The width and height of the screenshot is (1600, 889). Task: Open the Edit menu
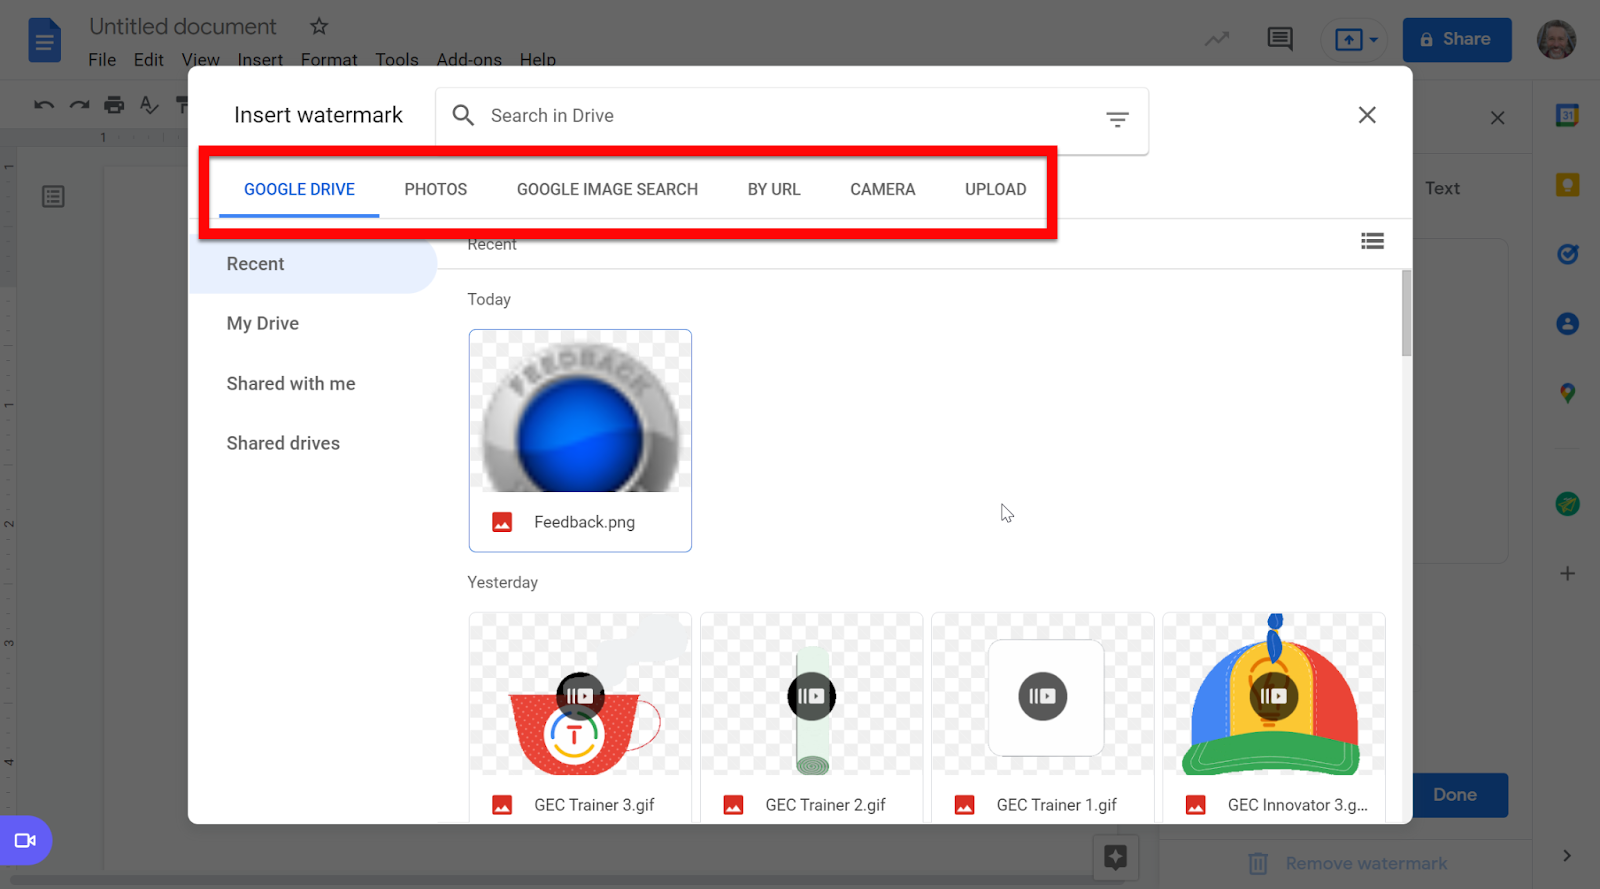tap(148, 60)
